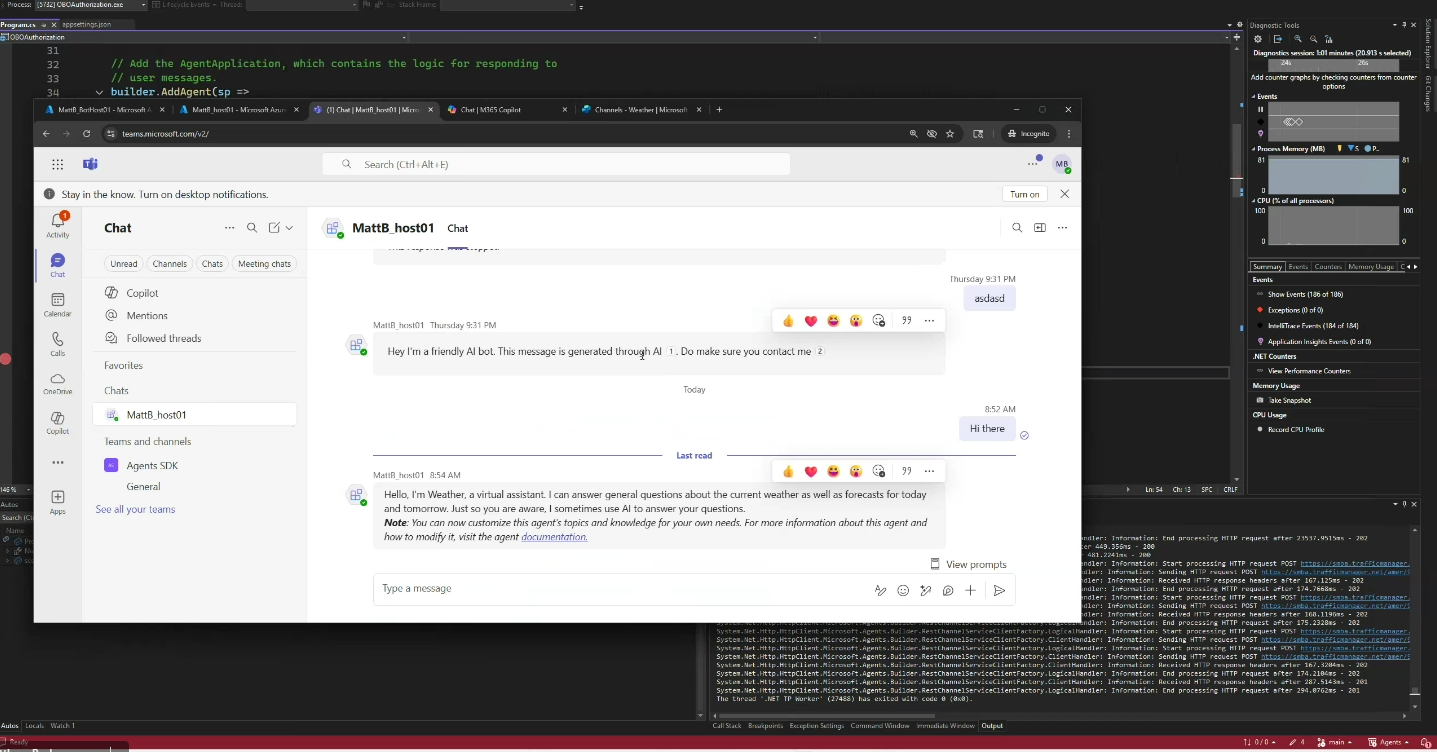The height and width of the screenshot is (752, 1437).
Task: Open the MB profile avatar menu
Action: 1062,164
